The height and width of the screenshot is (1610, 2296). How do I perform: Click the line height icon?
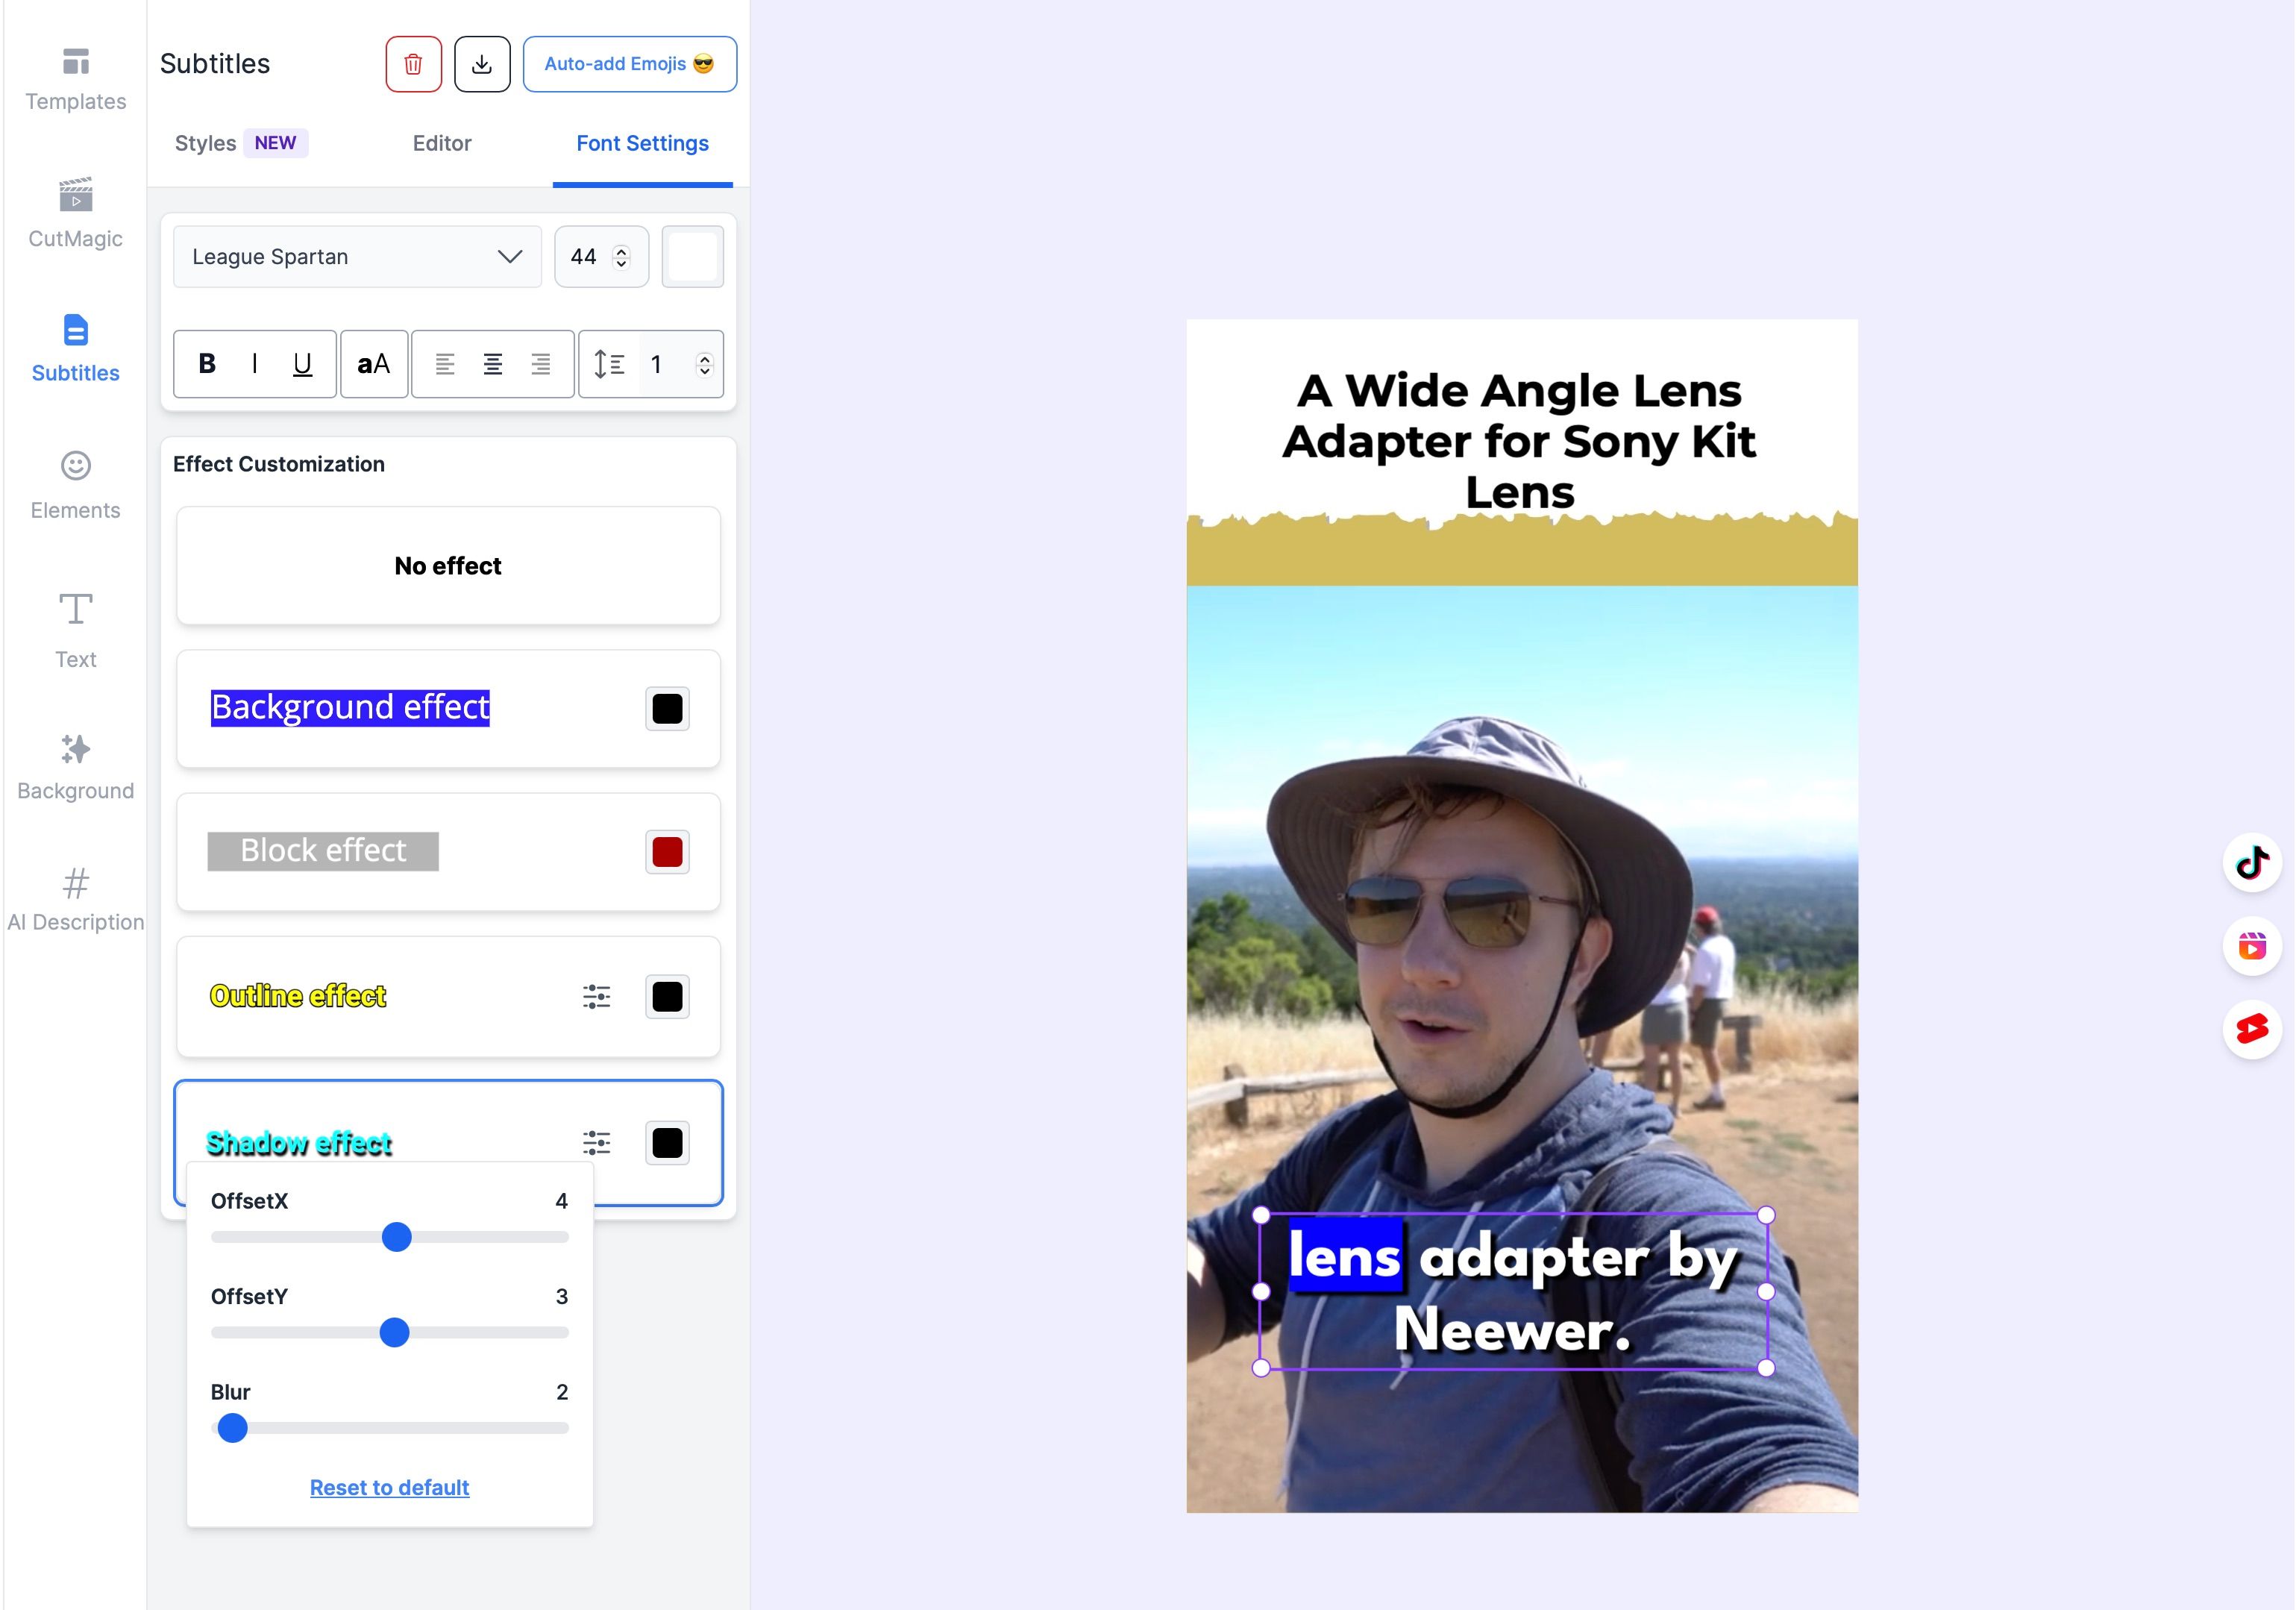[609, 364]
